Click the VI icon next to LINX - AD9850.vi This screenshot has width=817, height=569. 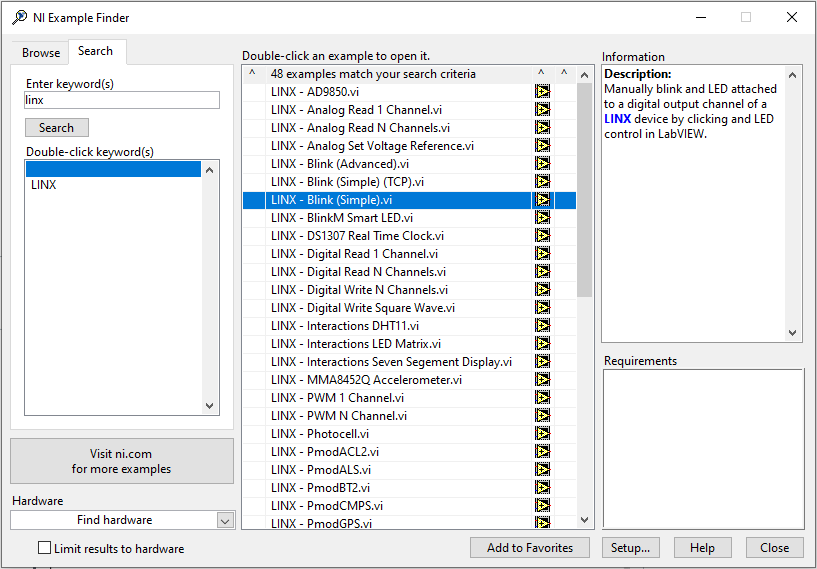tap(542, 92)
